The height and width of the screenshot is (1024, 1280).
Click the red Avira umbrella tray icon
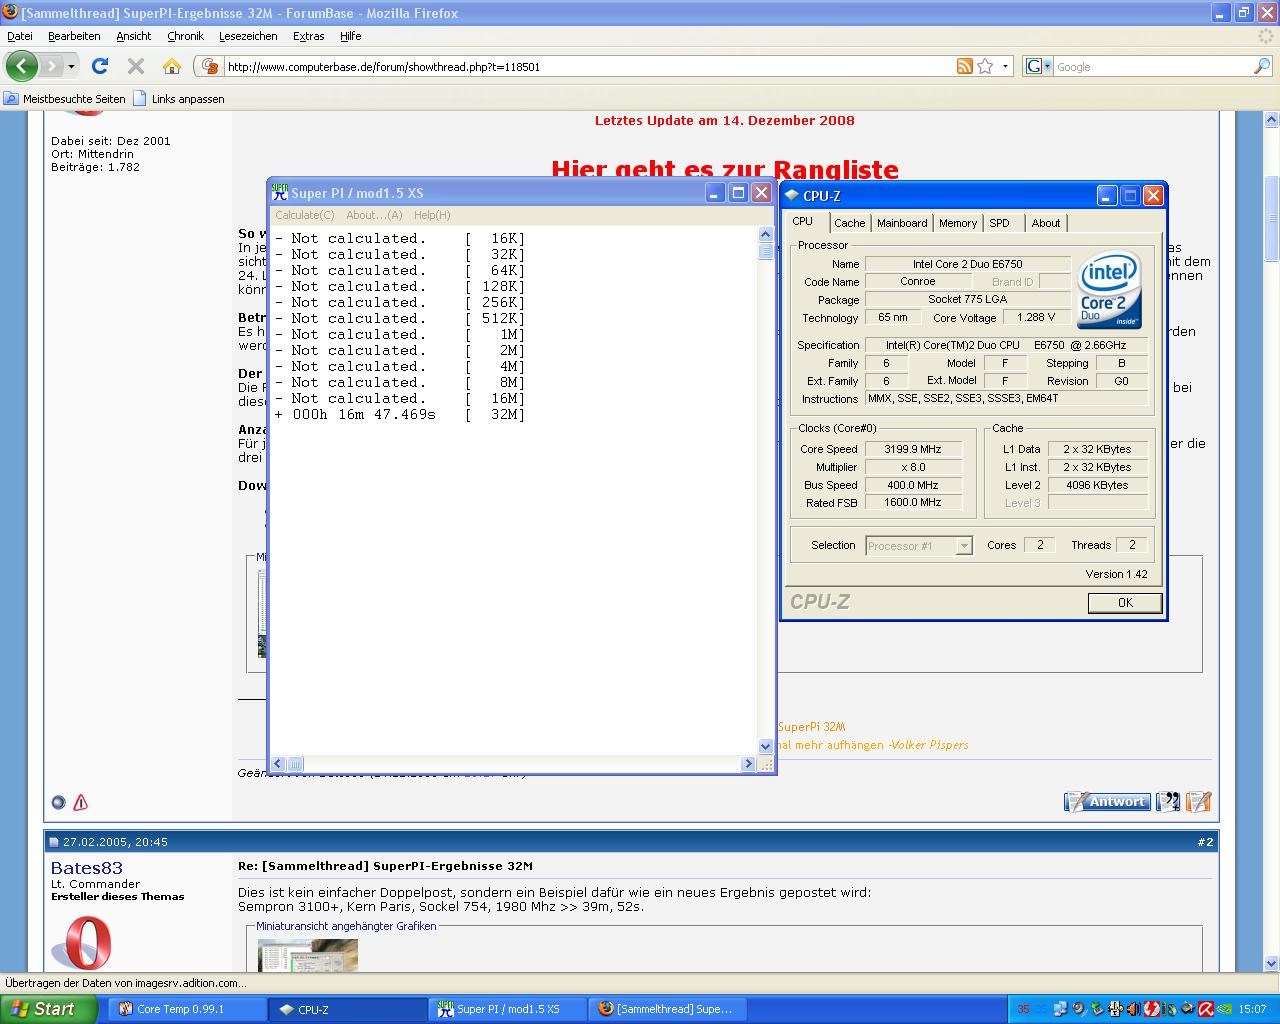click(x=1206, y=1009)
